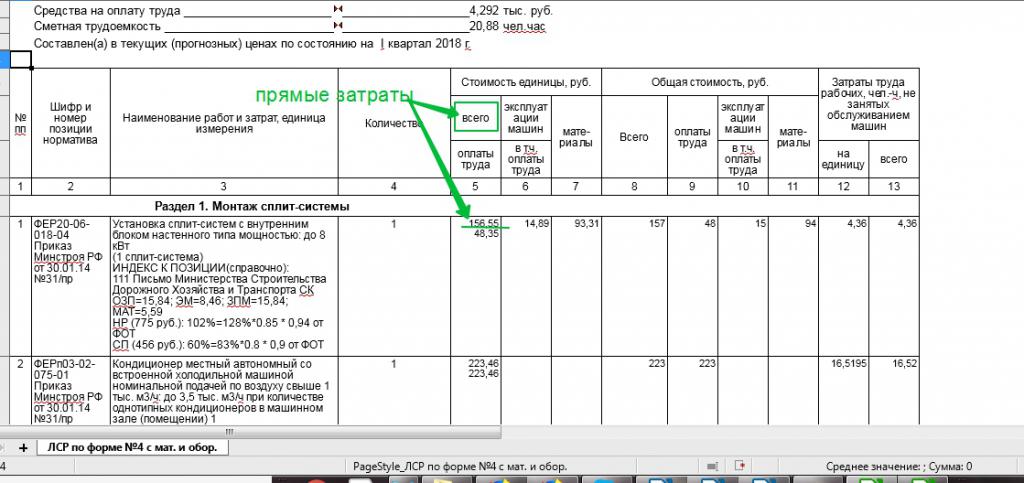The height and width of the screenshot is (483, 1024).
Task: Select the Установка сплит-систем description cell
Action: pyautogui.click(x=224, y=287)
